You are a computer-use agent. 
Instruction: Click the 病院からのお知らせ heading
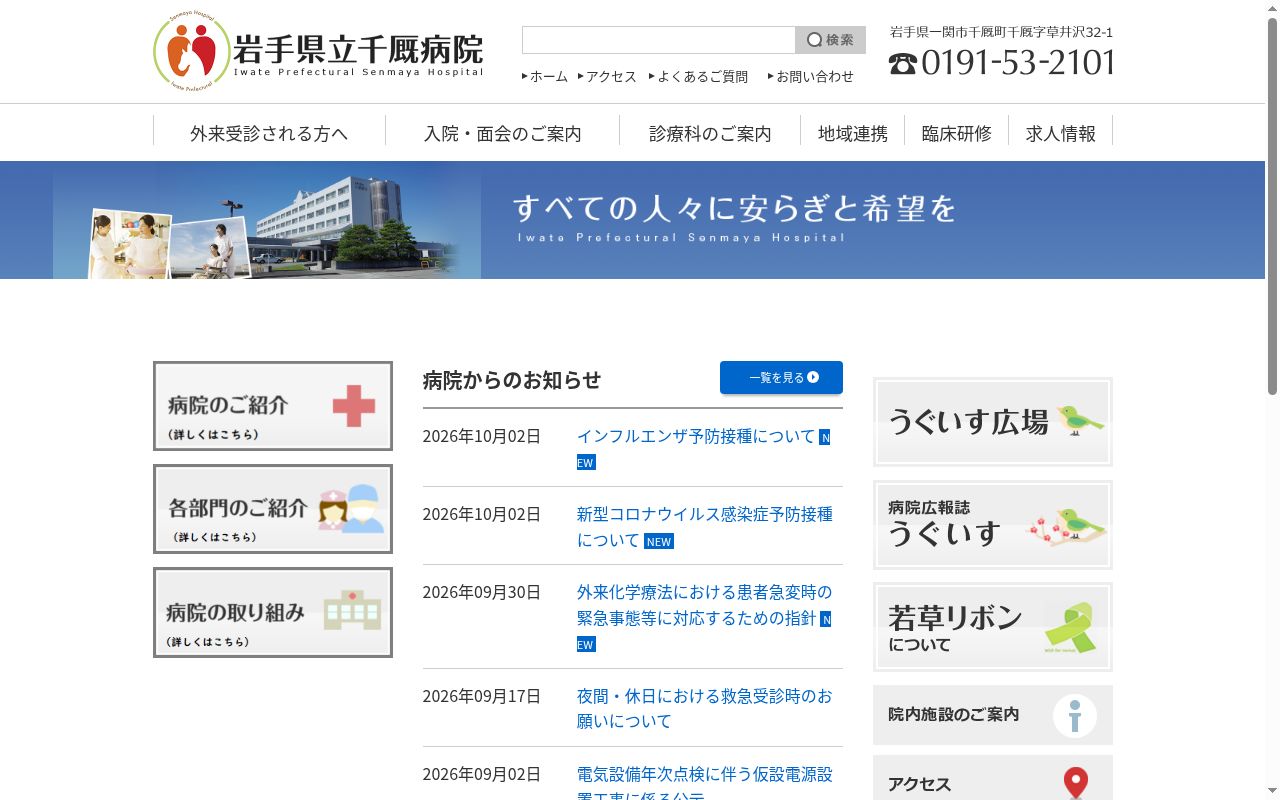click(512, 380)
